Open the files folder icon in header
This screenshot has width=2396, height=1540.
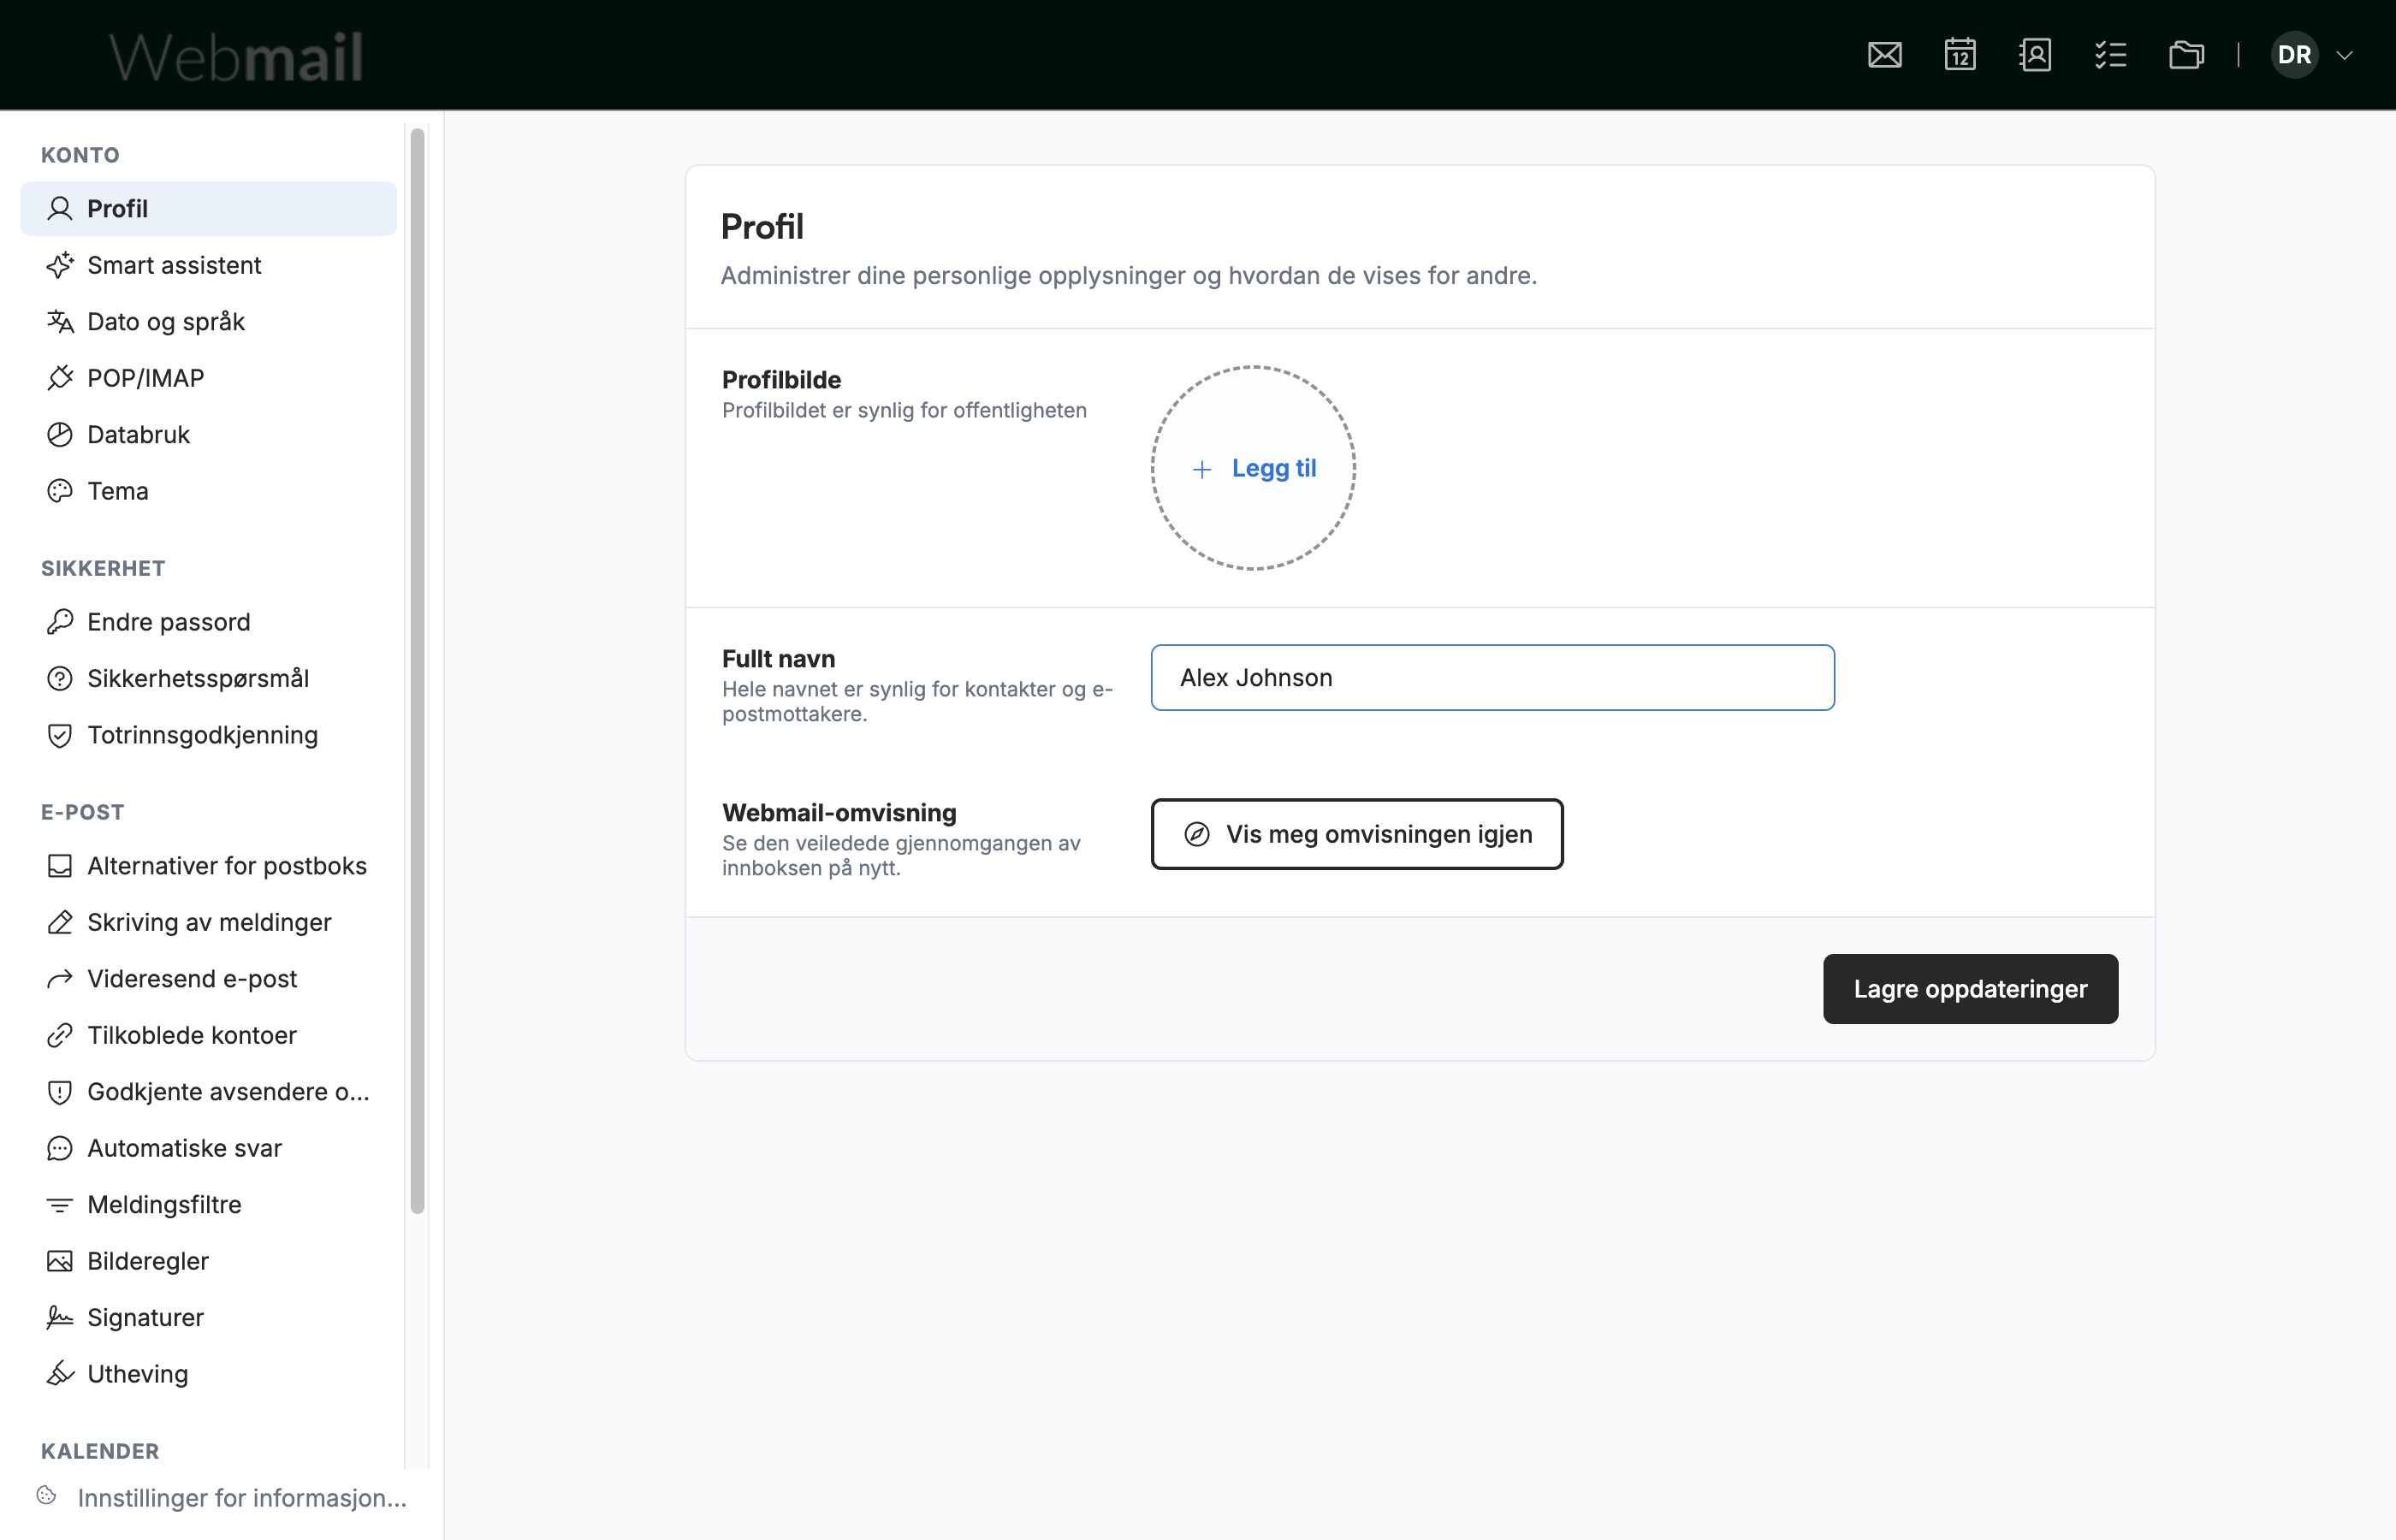click(x=2186, y=55)
